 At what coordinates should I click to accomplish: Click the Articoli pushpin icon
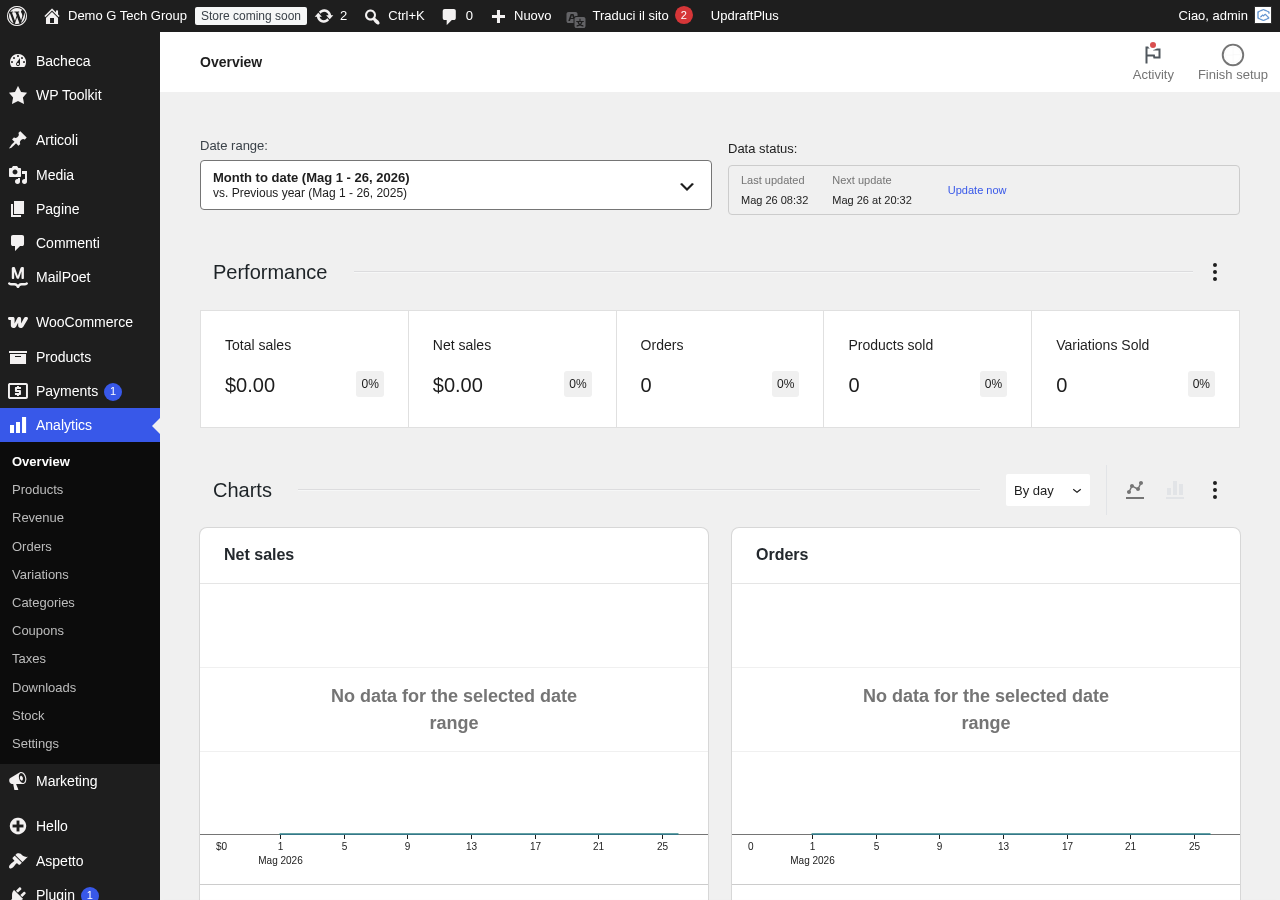pos(18,140)
